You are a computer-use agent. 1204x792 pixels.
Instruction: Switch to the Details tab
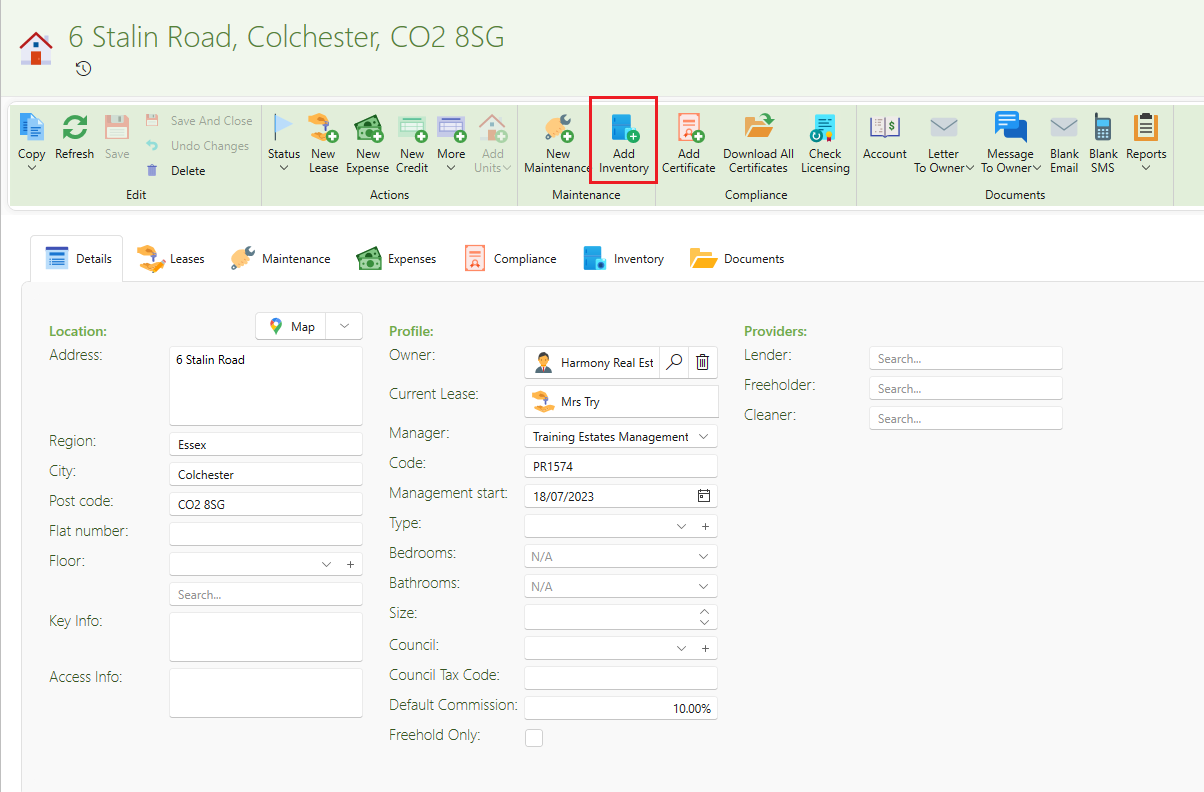(x=78, y=259)
